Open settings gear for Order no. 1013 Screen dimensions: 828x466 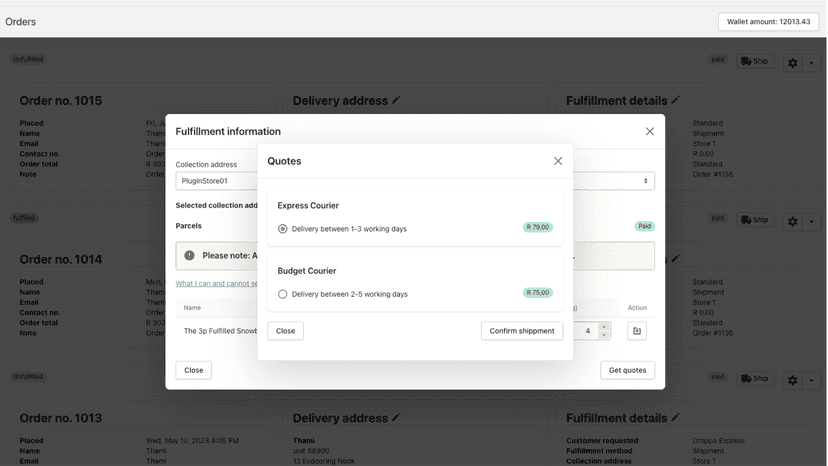point(793,380)
